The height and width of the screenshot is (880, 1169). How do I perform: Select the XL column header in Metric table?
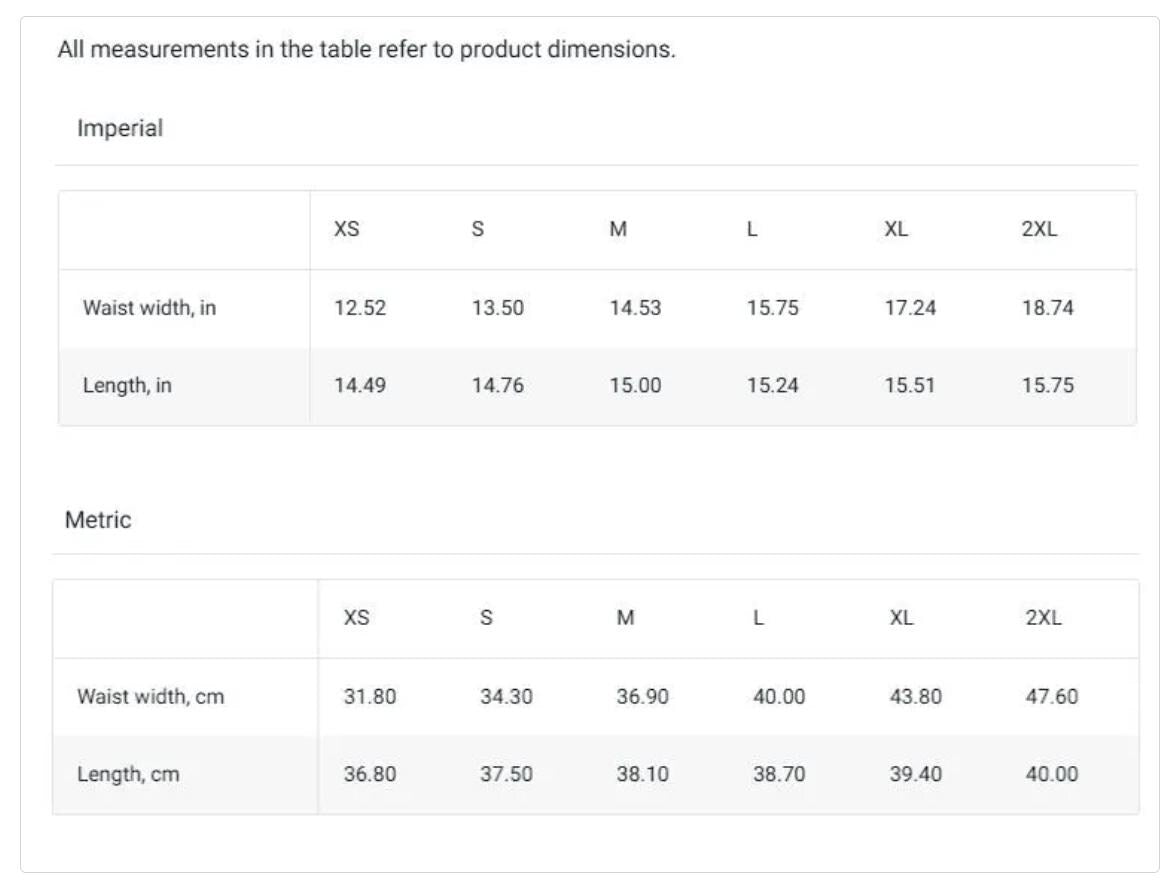tap(901, 618)
